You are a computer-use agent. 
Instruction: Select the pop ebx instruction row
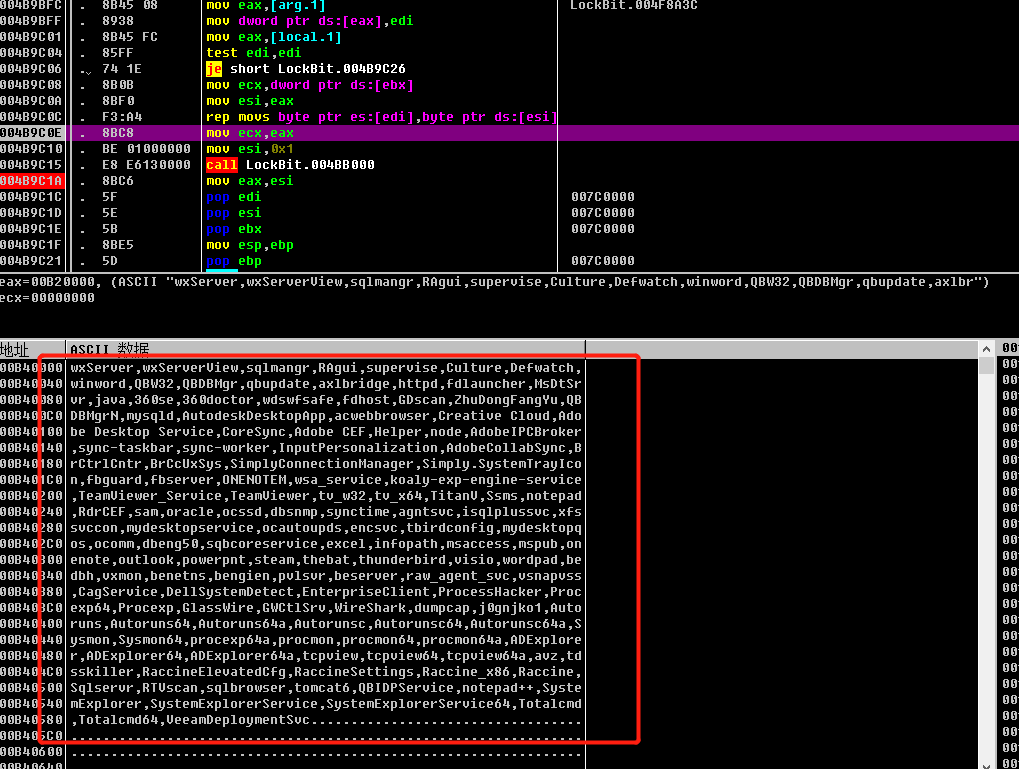point(233,229)
